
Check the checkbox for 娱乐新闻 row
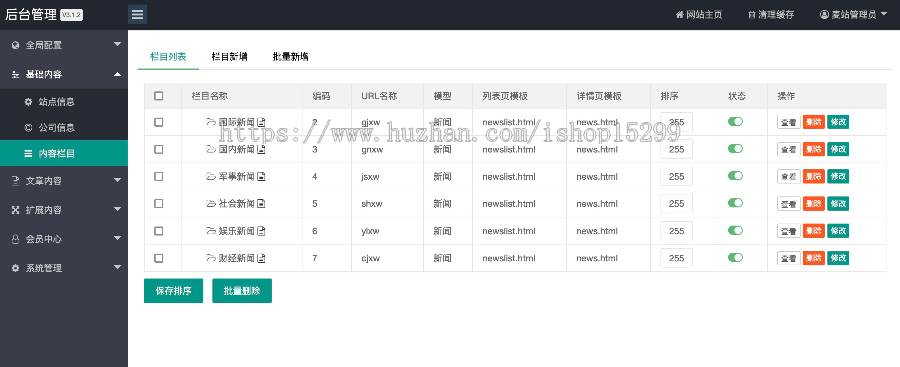159,231
